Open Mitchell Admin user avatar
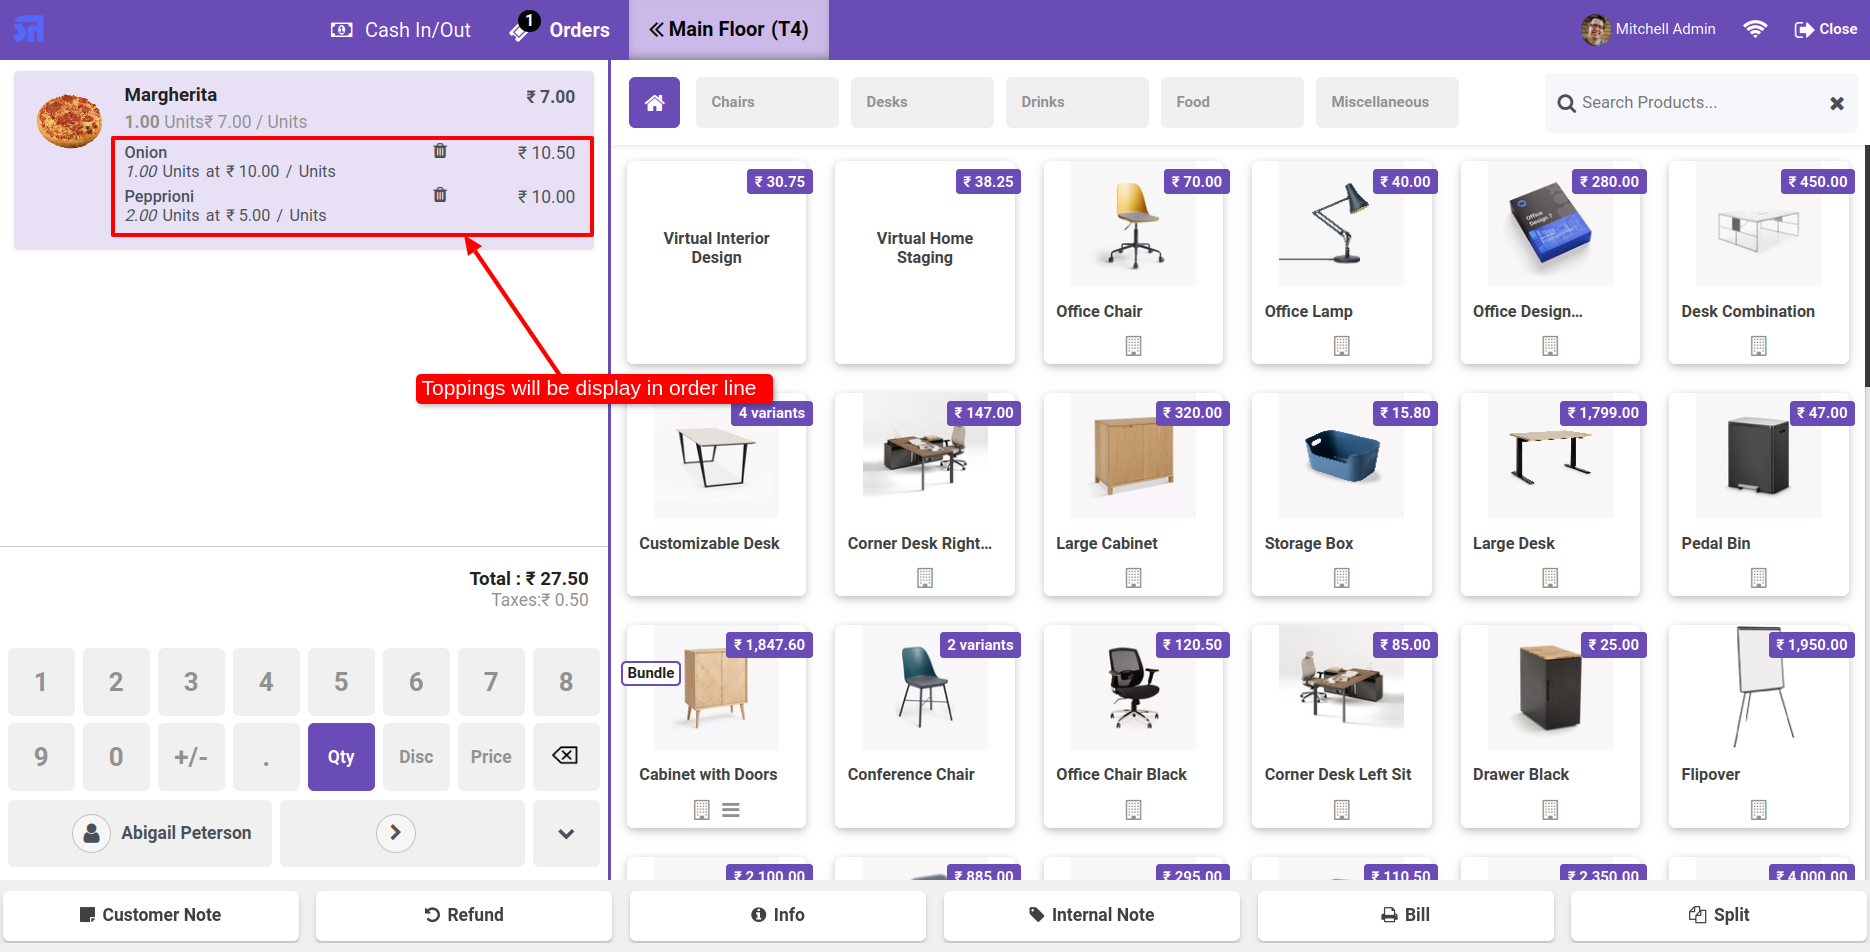1870x952 pixels. [x=1595, y=29]
